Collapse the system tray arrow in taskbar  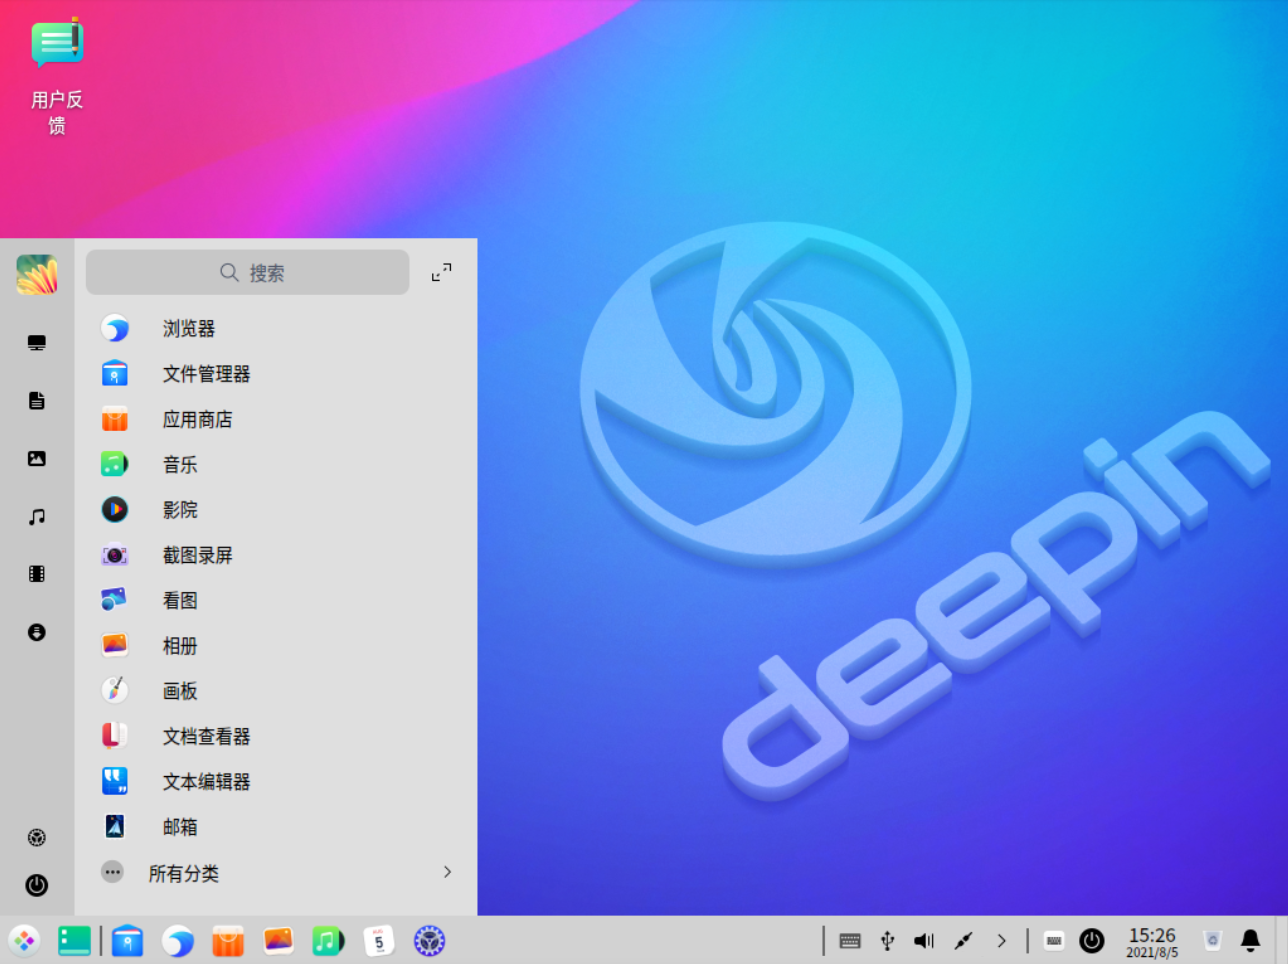pos(1001,941)
